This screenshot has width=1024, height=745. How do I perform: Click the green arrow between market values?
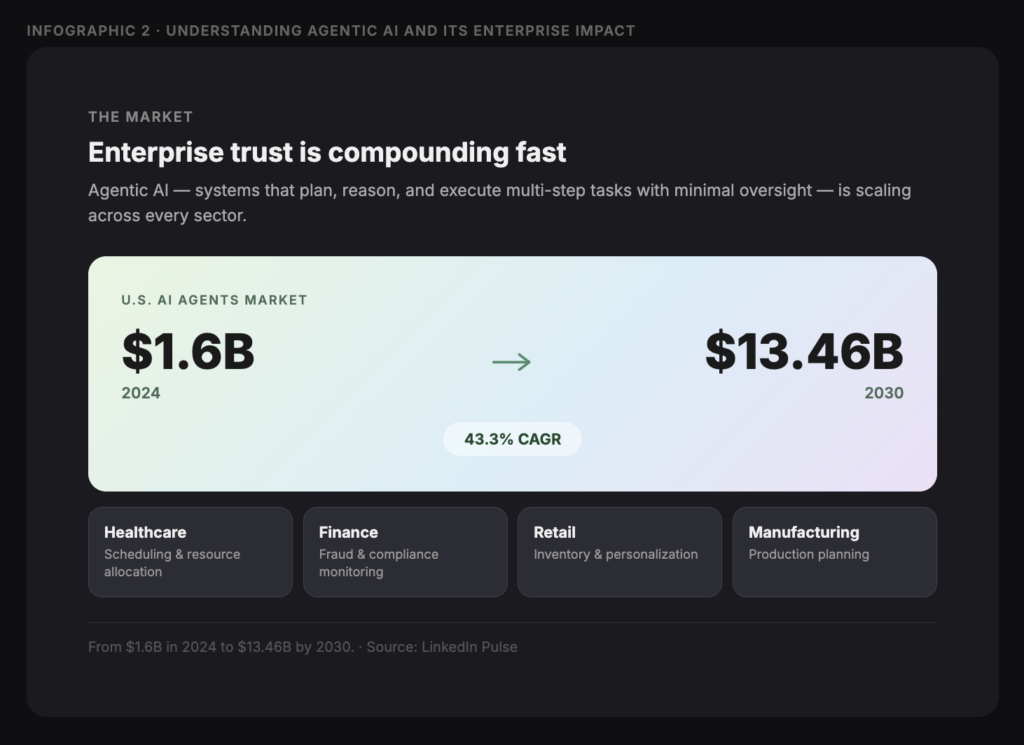click(511, 362)
